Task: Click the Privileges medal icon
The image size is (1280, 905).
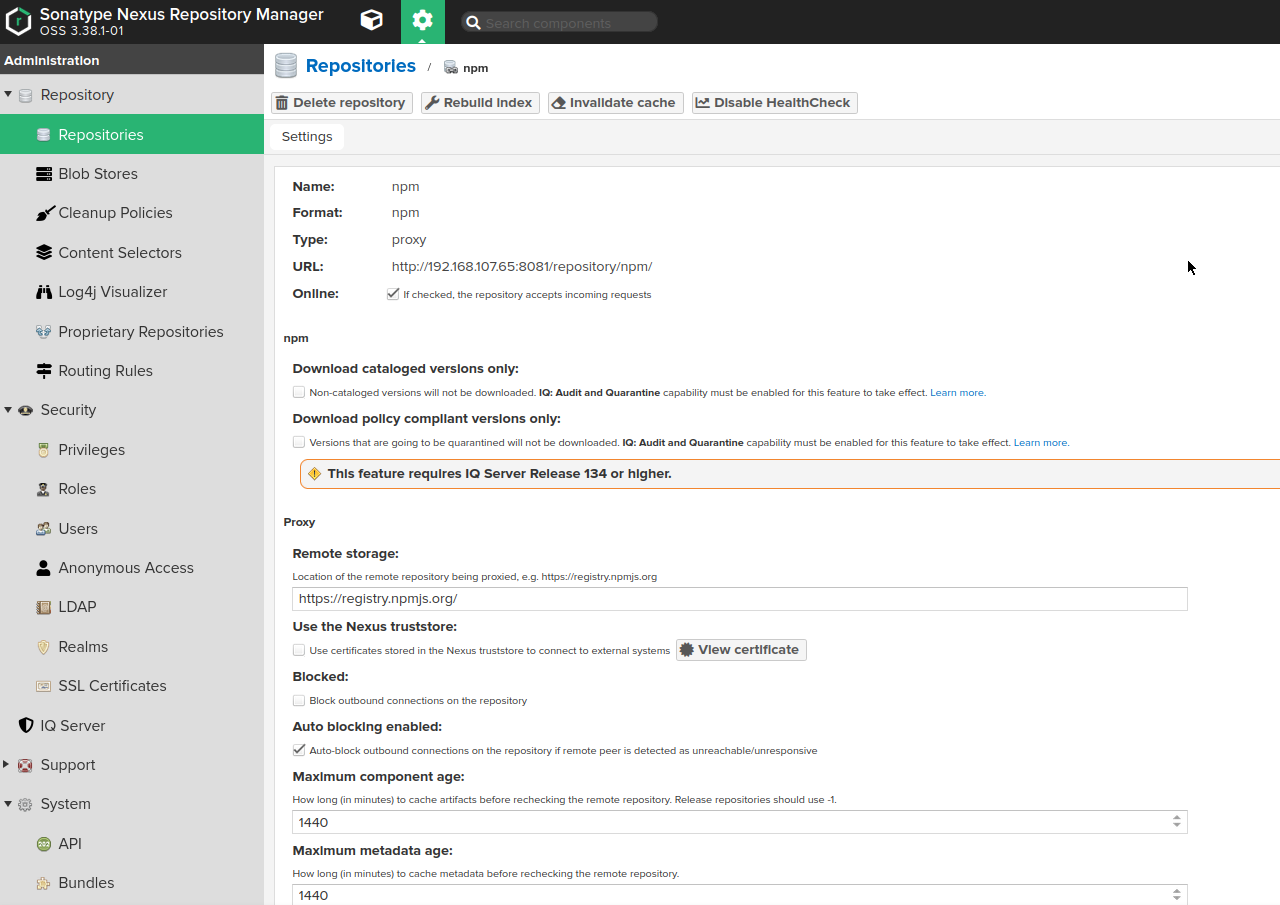Action: [x=43, y=450]
